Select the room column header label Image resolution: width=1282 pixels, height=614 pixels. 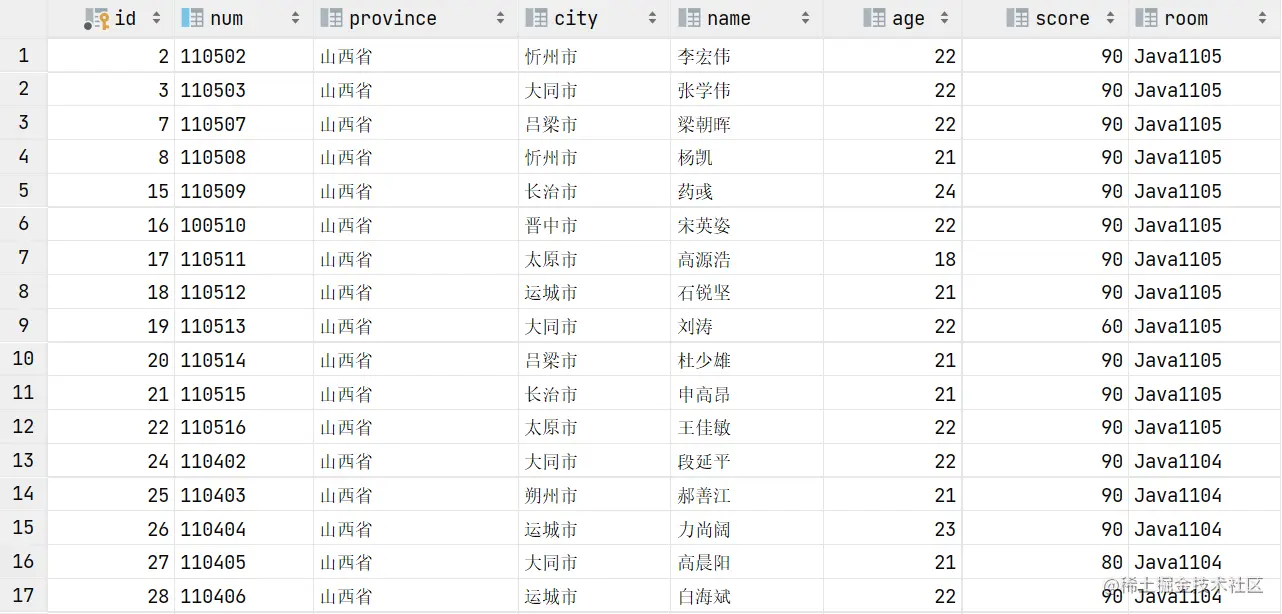coord(1186,19)
